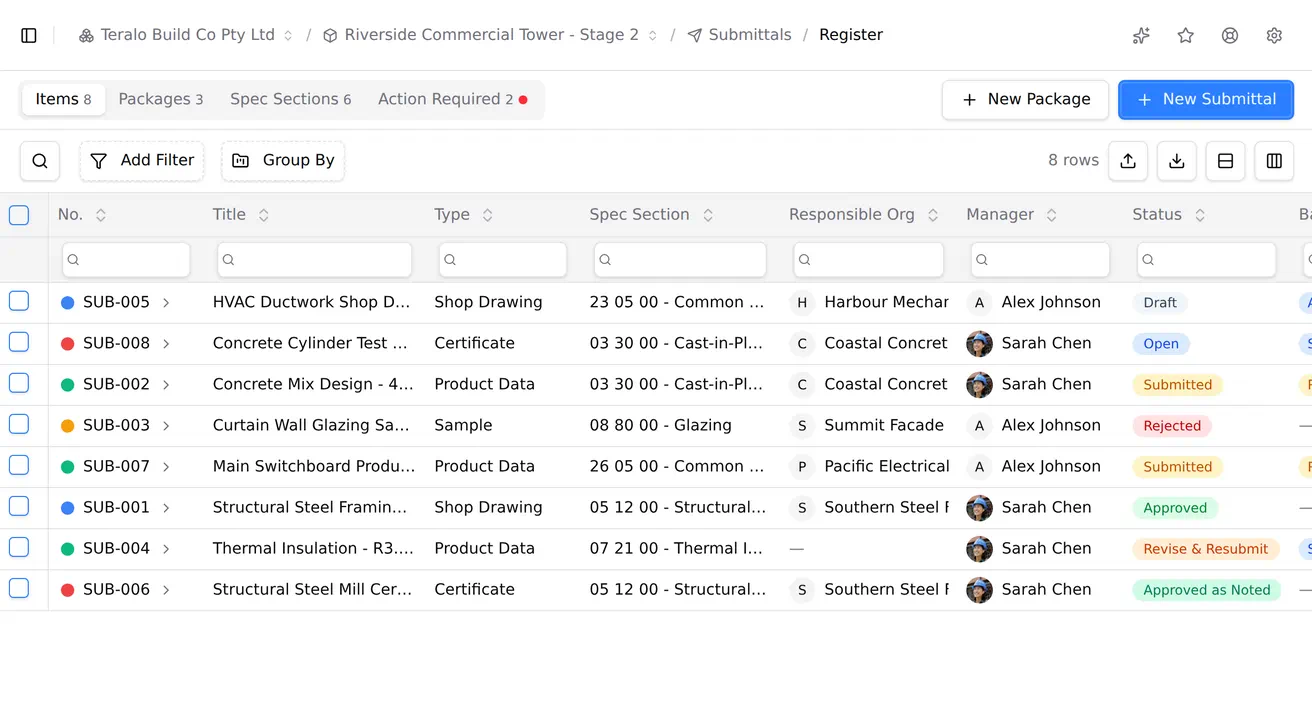Click Alex Johnson avatar in SUB-005 row

980,303
